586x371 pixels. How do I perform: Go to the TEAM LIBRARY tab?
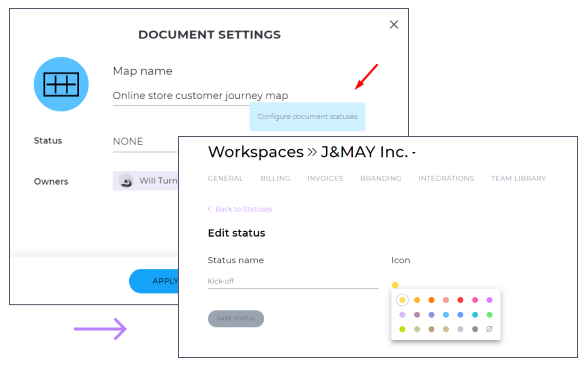[x=518, y=179]
